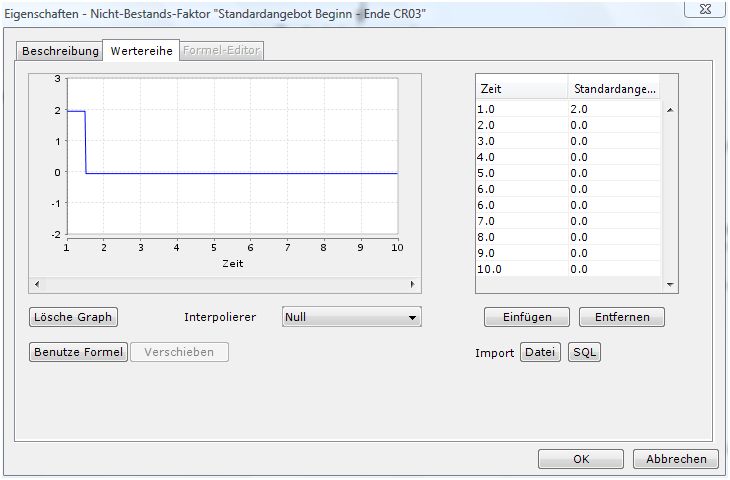The image size is (730, 480).
Task: Click the Lösche Graph button
Action: (x=73, y=317)
